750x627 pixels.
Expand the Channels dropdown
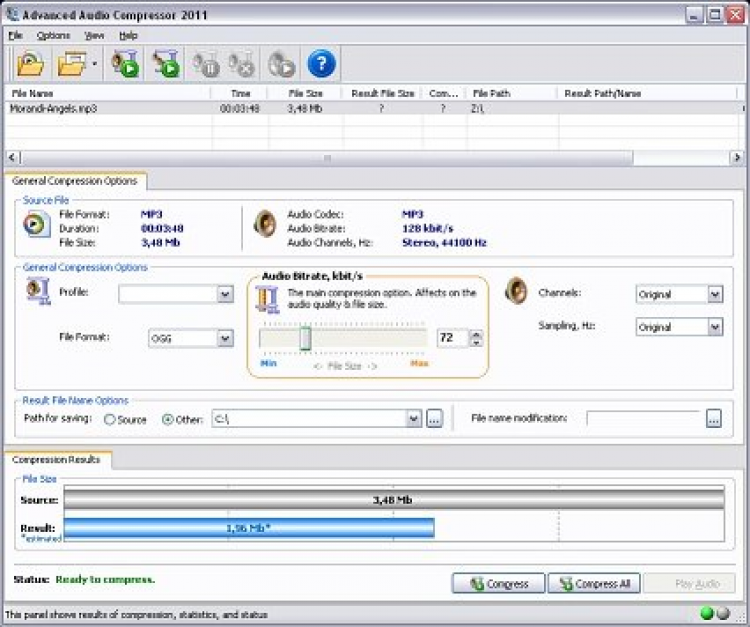[715, 294]
